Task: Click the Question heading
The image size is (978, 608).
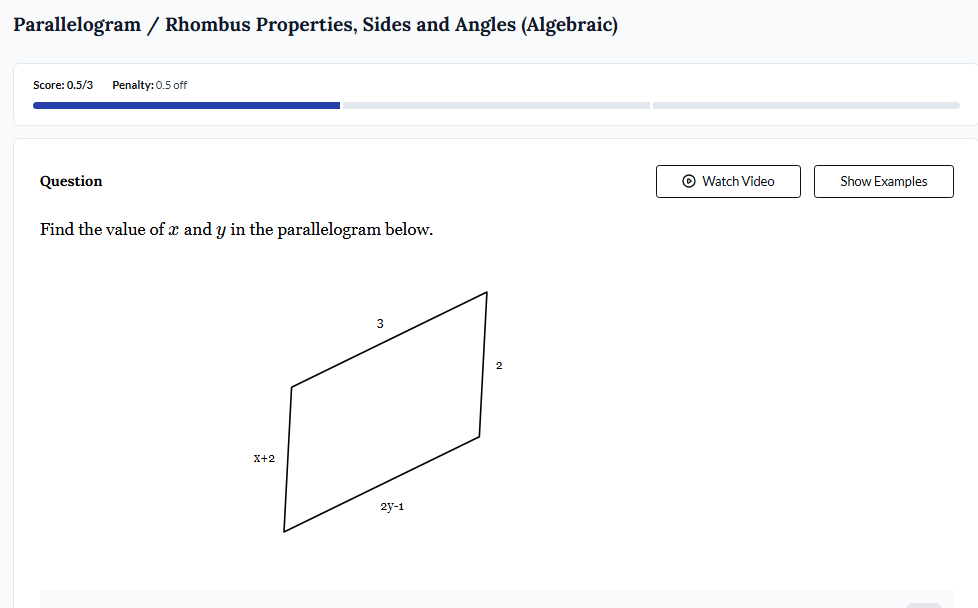Action: (x=70, y=181)
